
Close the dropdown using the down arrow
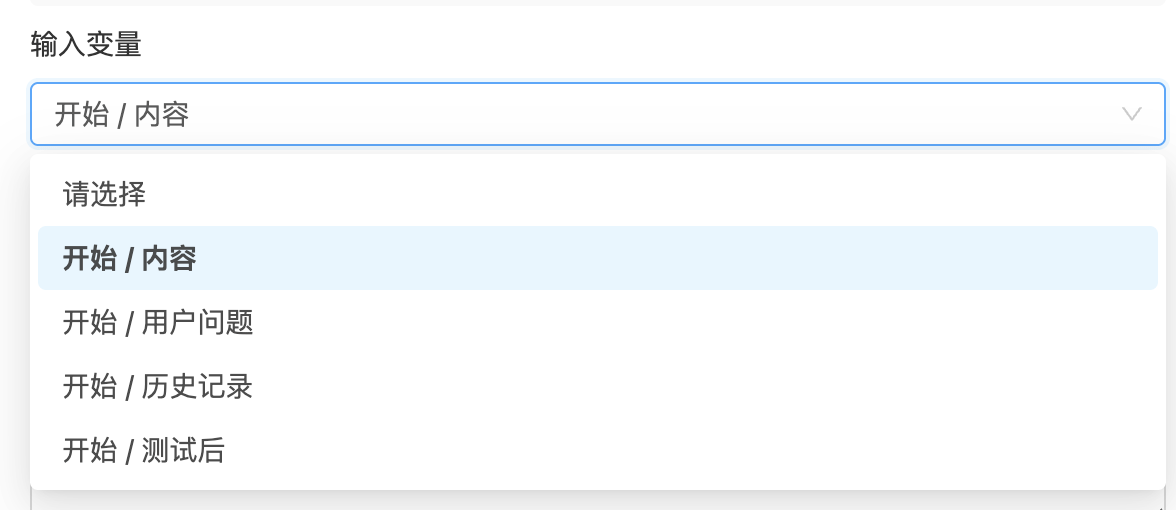click(1131, 114)
